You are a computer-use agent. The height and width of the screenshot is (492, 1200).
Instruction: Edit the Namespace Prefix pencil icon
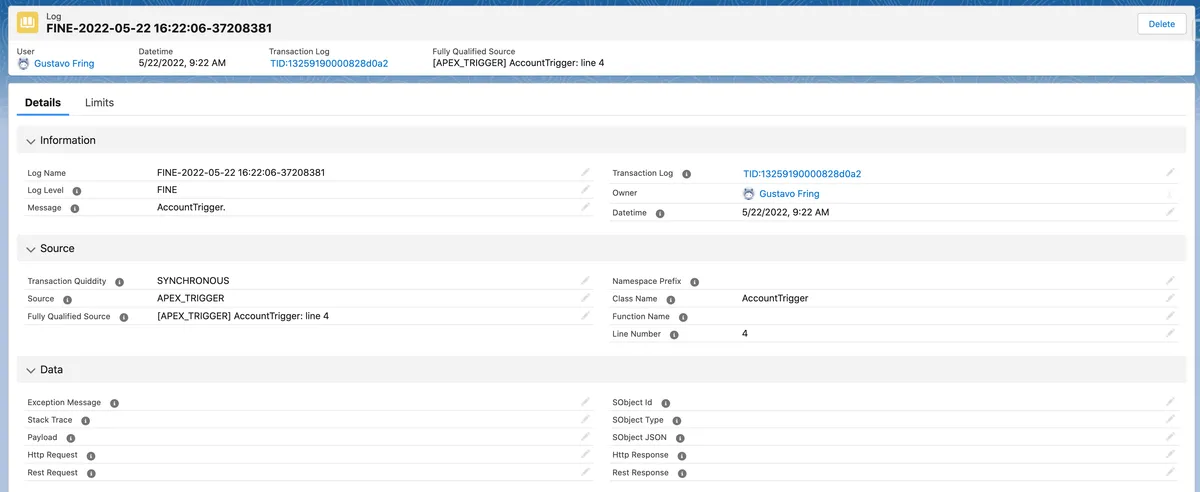tap(1170, 281)
